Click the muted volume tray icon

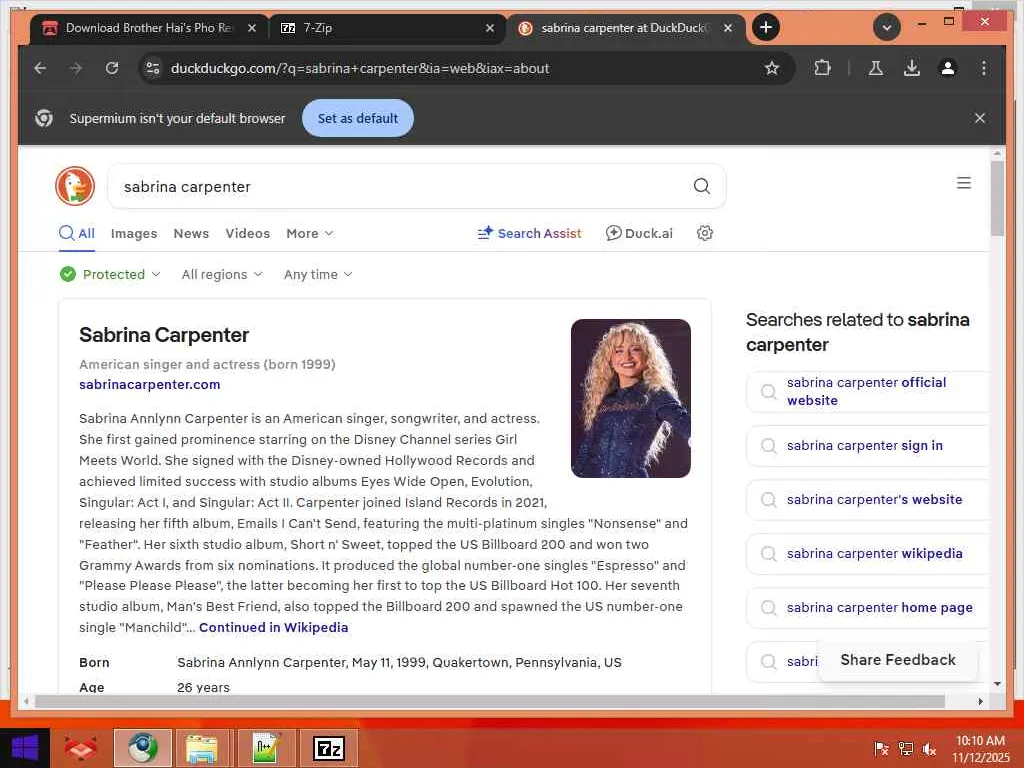(930, 749)
